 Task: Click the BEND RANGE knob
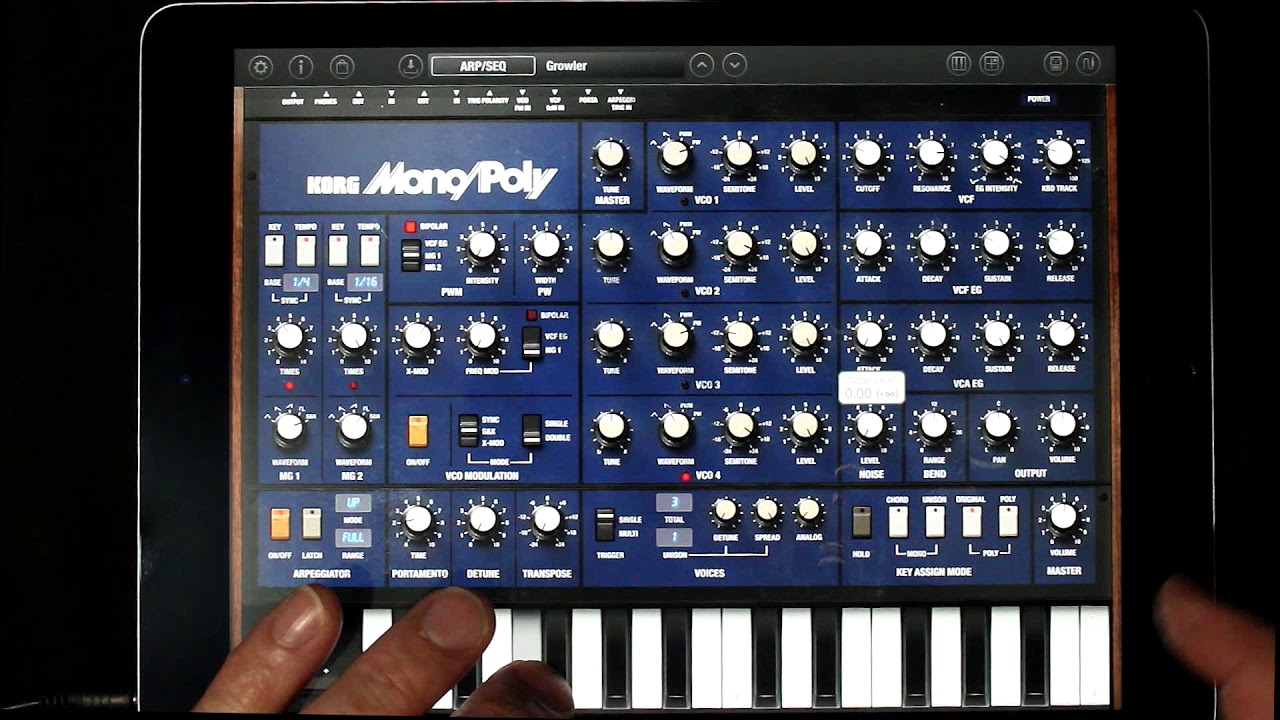coord(934,425)
